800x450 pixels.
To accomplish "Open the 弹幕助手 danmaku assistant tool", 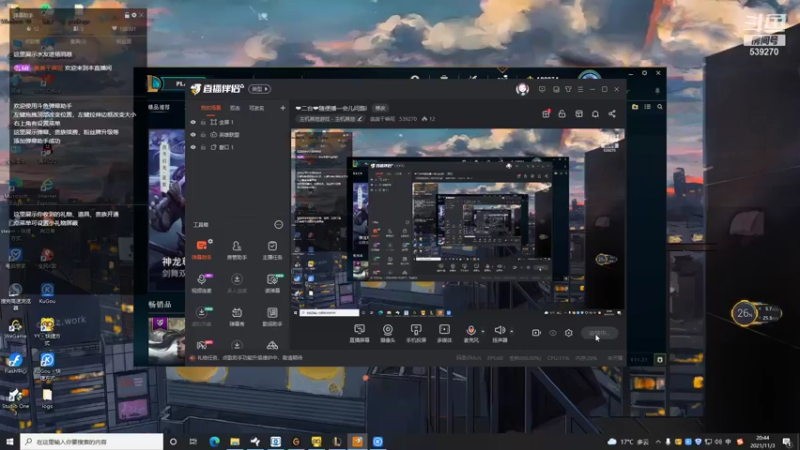I will coord(202,249).
